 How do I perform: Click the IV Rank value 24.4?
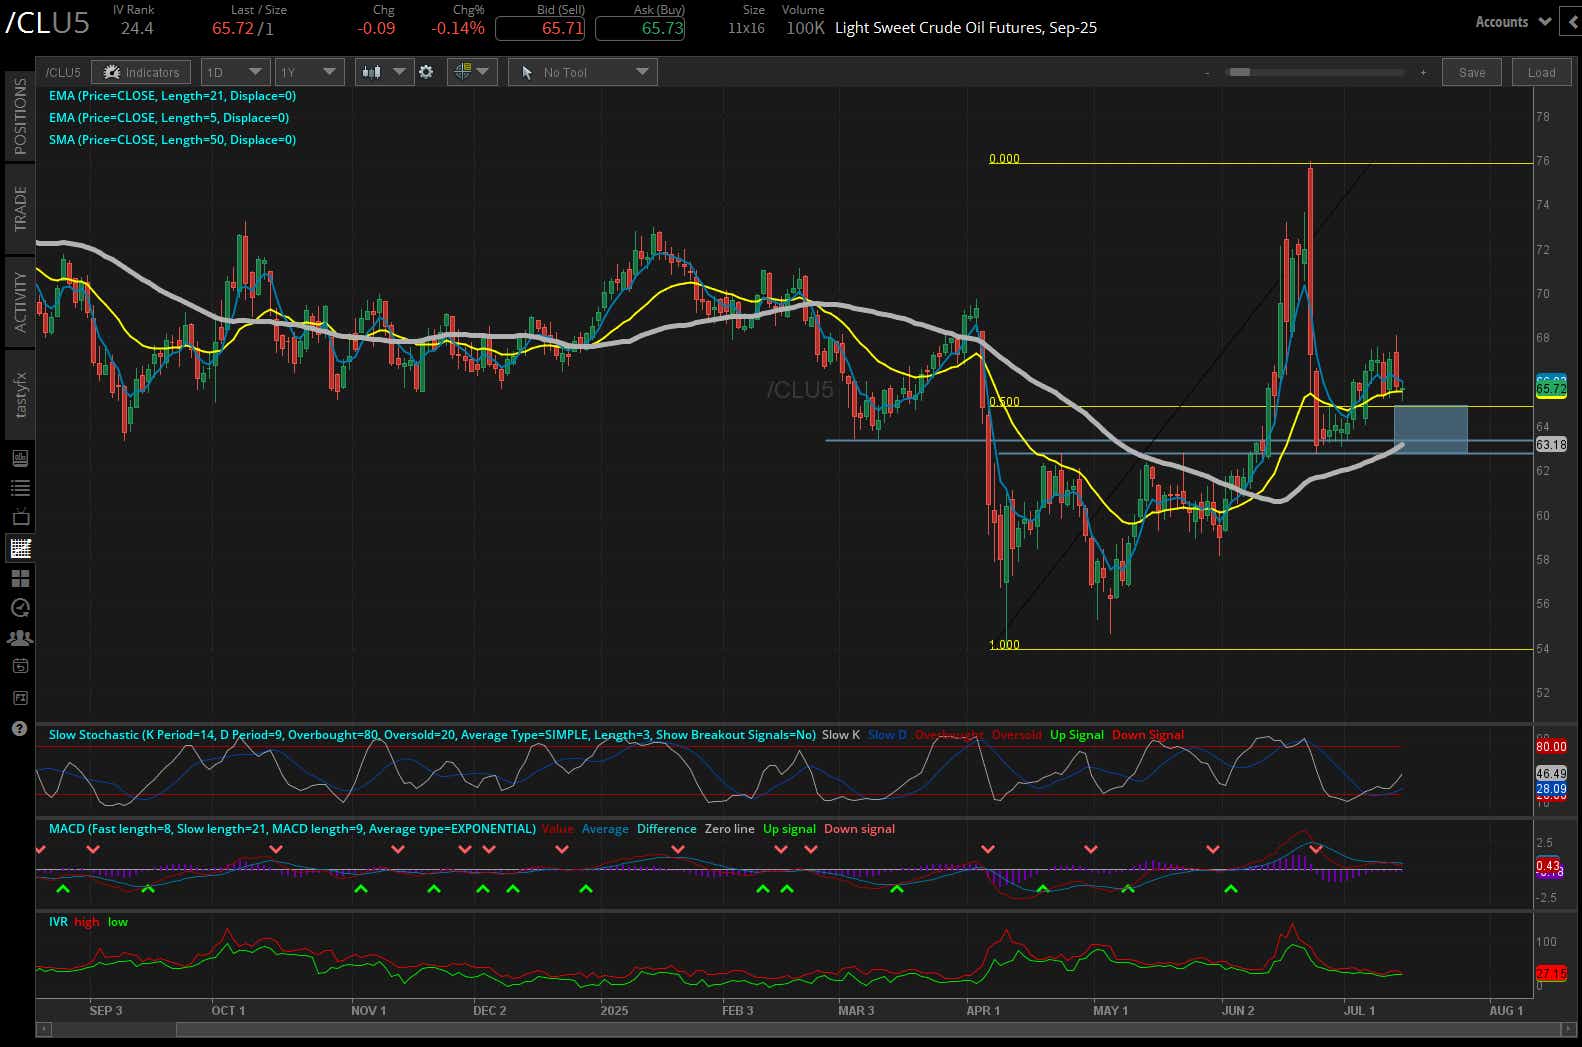pos(137,28)
